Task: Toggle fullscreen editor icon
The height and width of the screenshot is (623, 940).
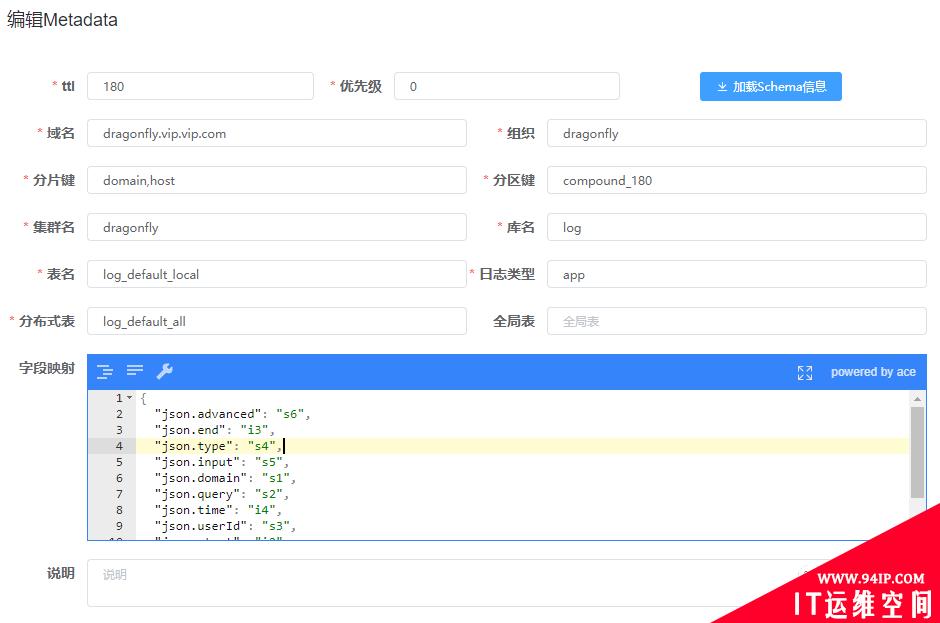Action: [x=805, y=373]
